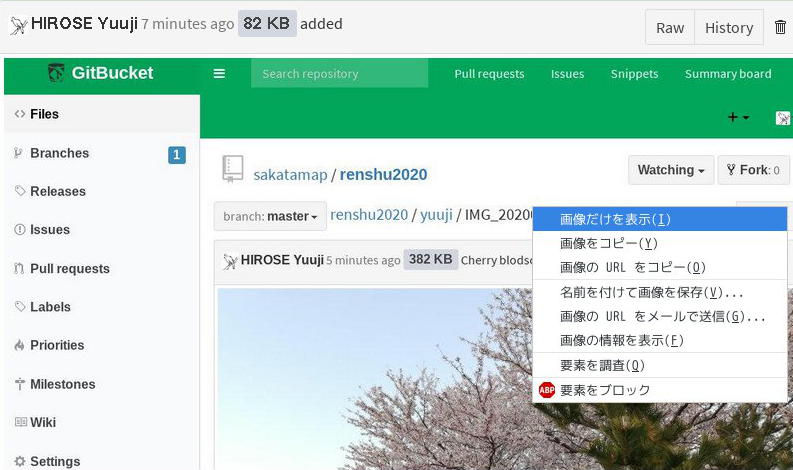793x470 pixels.
Task: Toggle the hamburger sidebar menu icon
Action: tap(219, 73)
